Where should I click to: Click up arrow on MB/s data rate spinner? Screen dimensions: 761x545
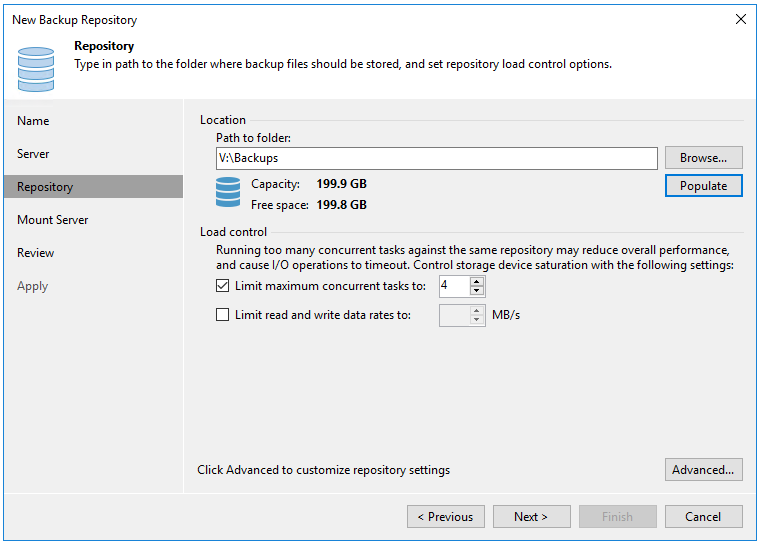(x=477, y=310)
